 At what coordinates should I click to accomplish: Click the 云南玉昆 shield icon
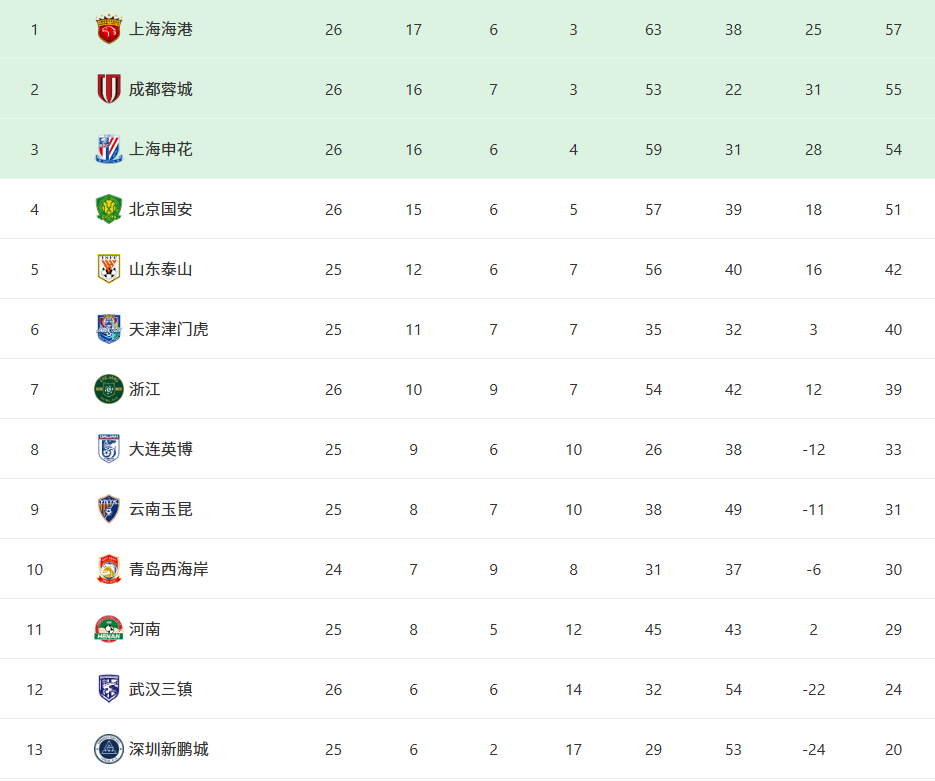(x=109, y=509)
